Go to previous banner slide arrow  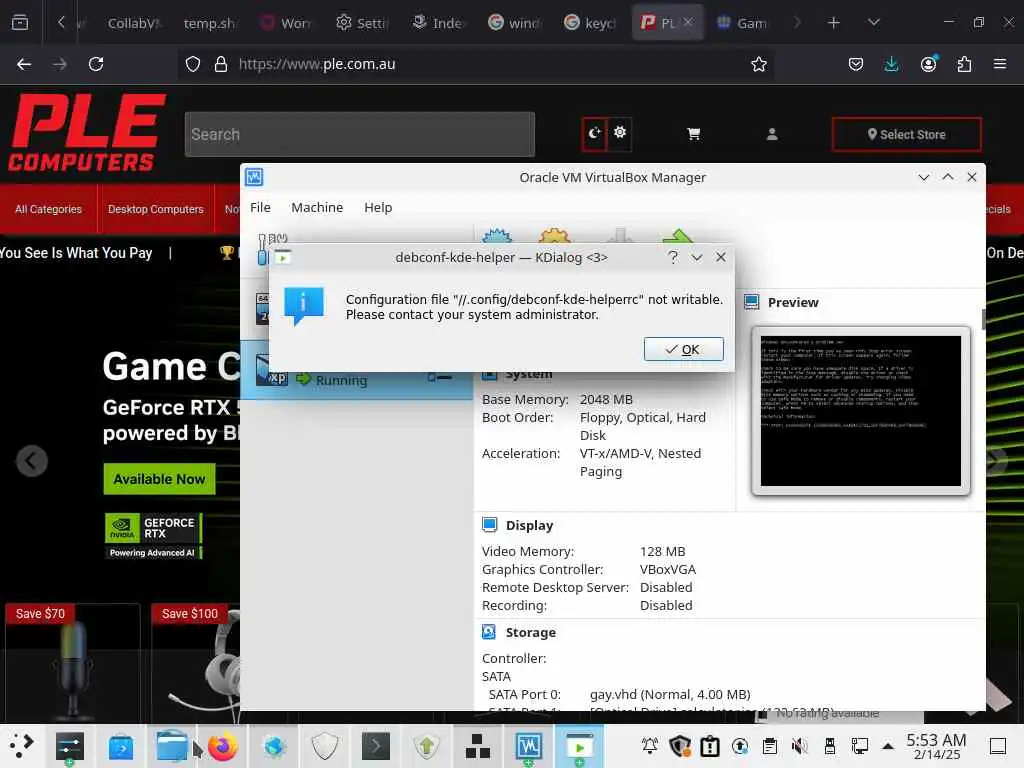point(31,461)
